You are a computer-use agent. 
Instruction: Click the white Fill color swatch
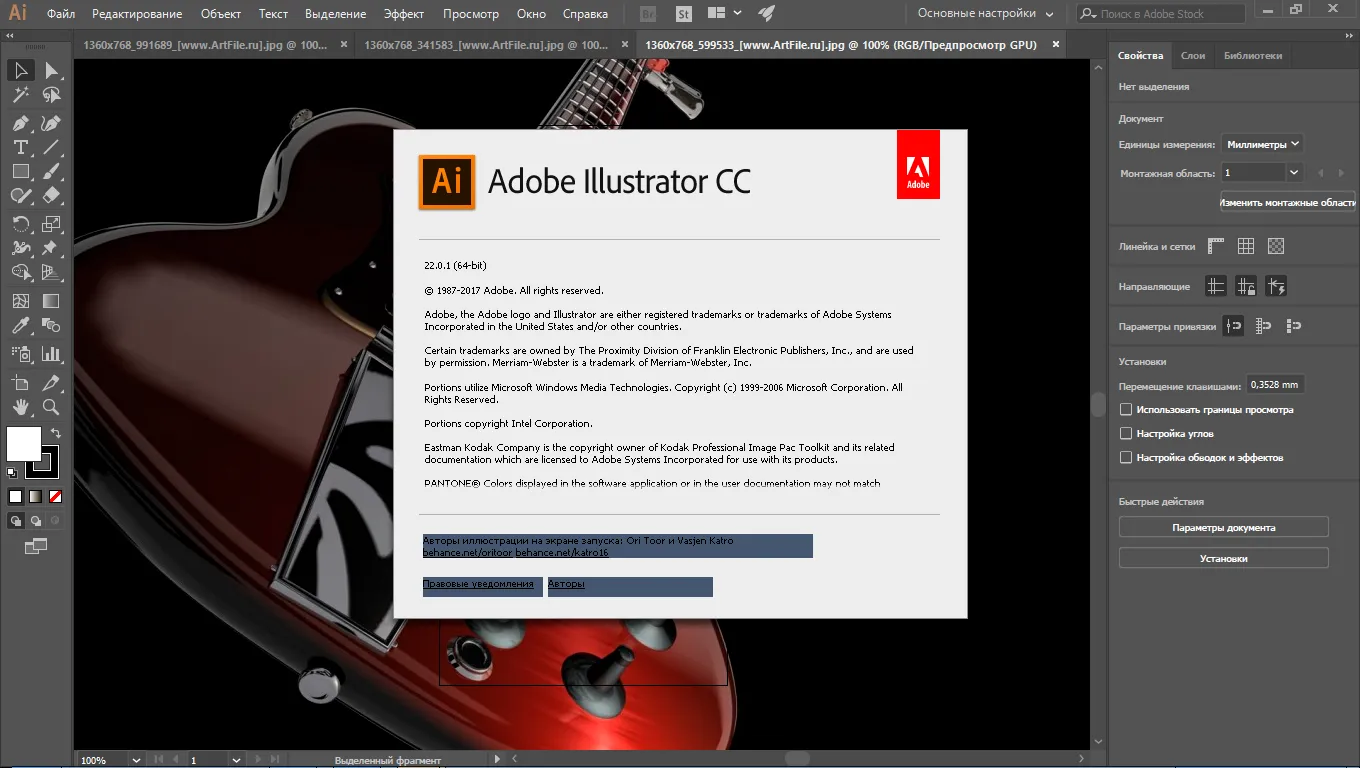pos(24,444)
